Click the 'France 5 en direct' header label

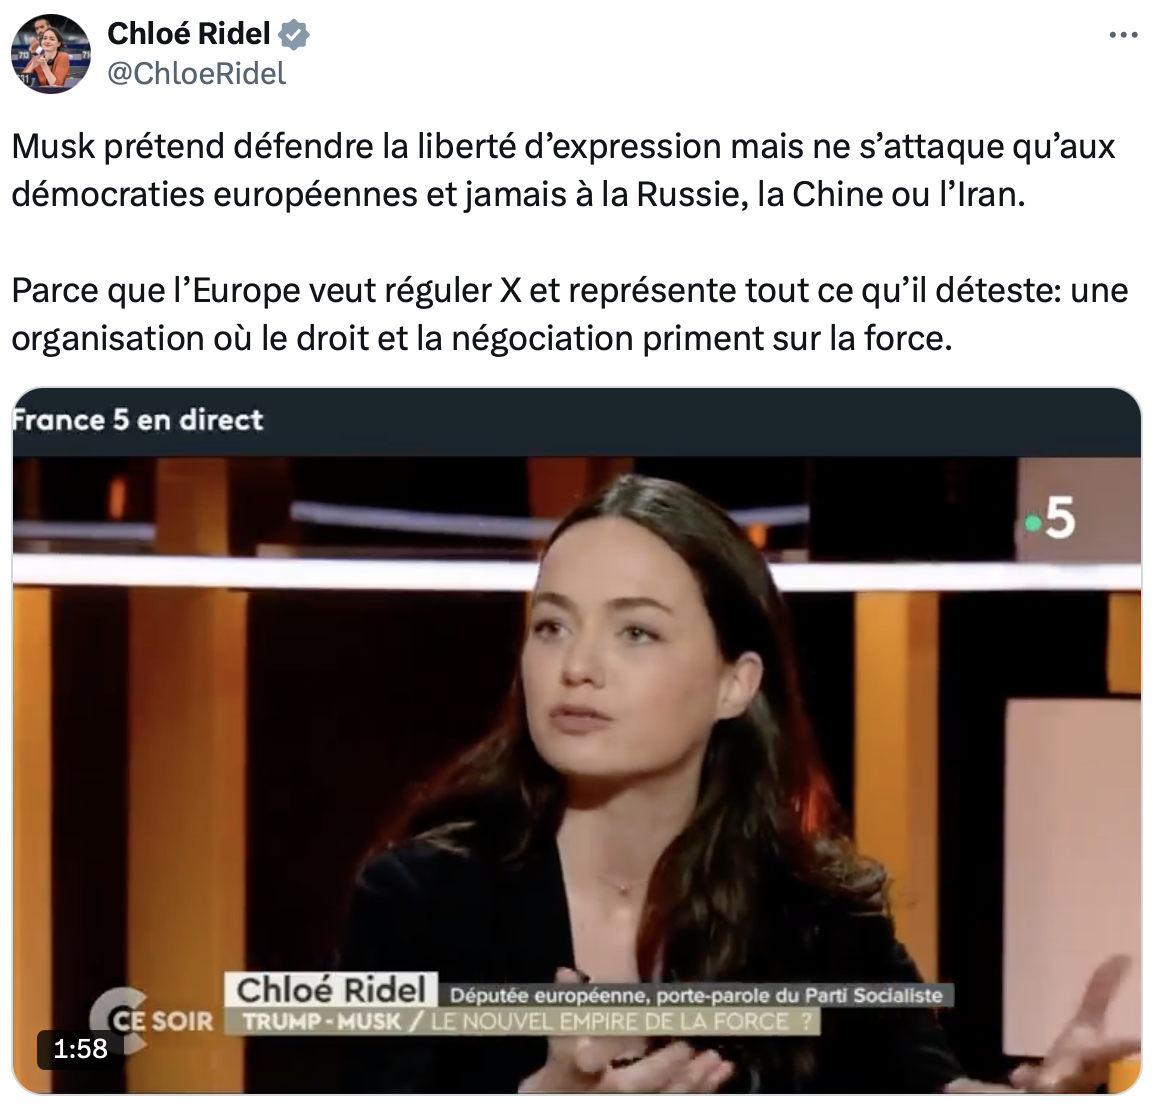(x=138, y=420)
